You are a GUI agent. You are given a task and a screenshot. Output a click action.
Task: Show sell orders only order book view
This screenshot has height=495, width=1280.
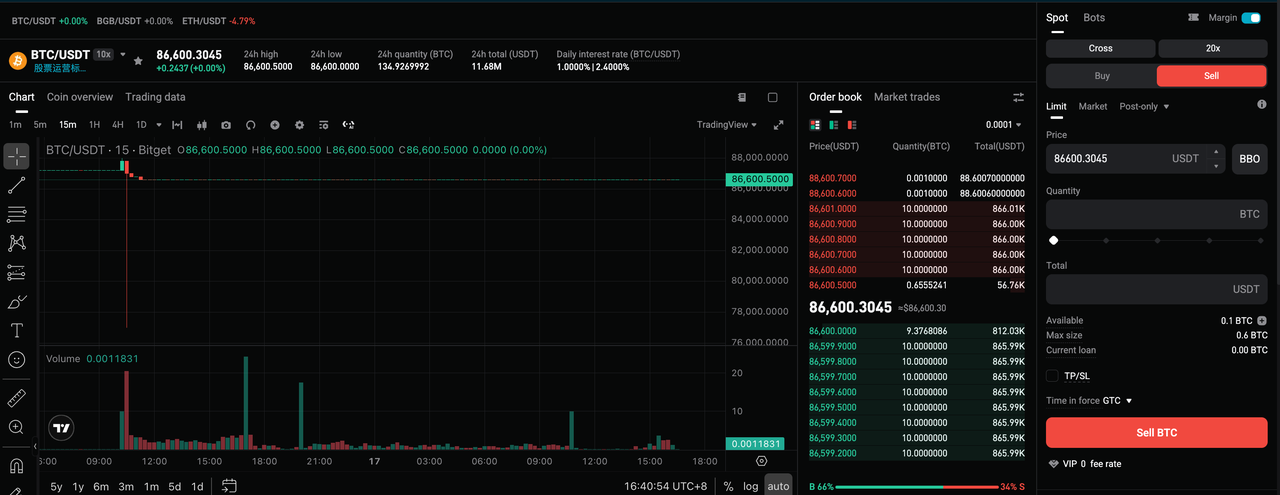(x=852, y=125)
